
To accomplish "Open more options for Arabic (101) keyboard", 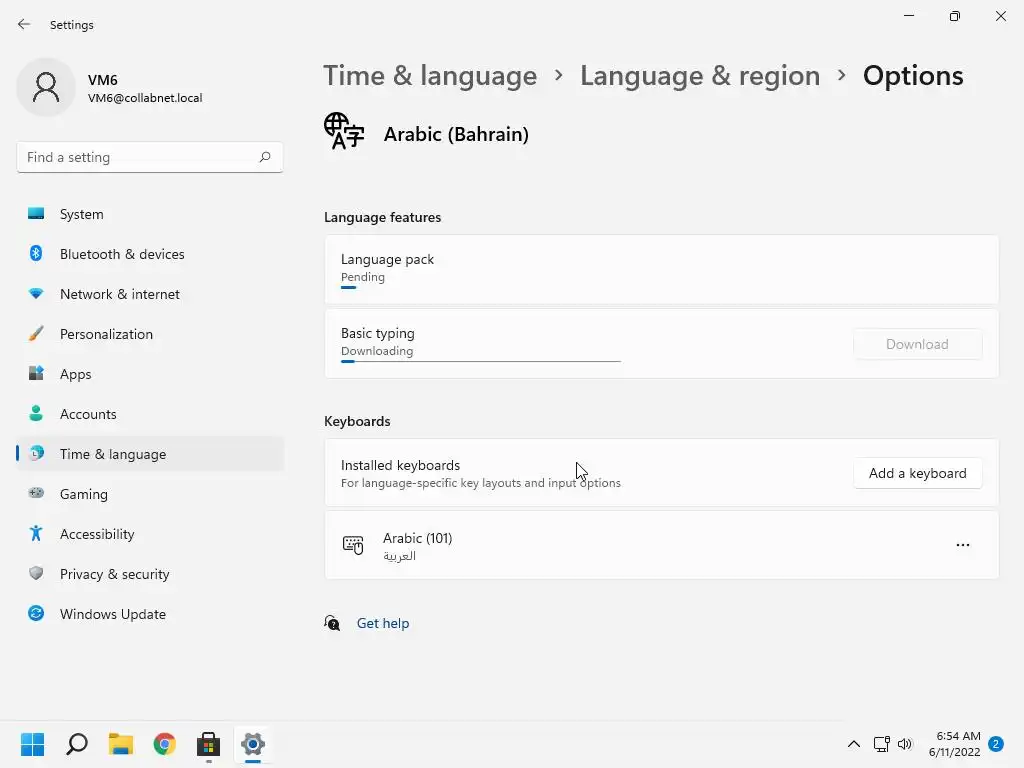I will pyautogui.click(x=962, y=545).
